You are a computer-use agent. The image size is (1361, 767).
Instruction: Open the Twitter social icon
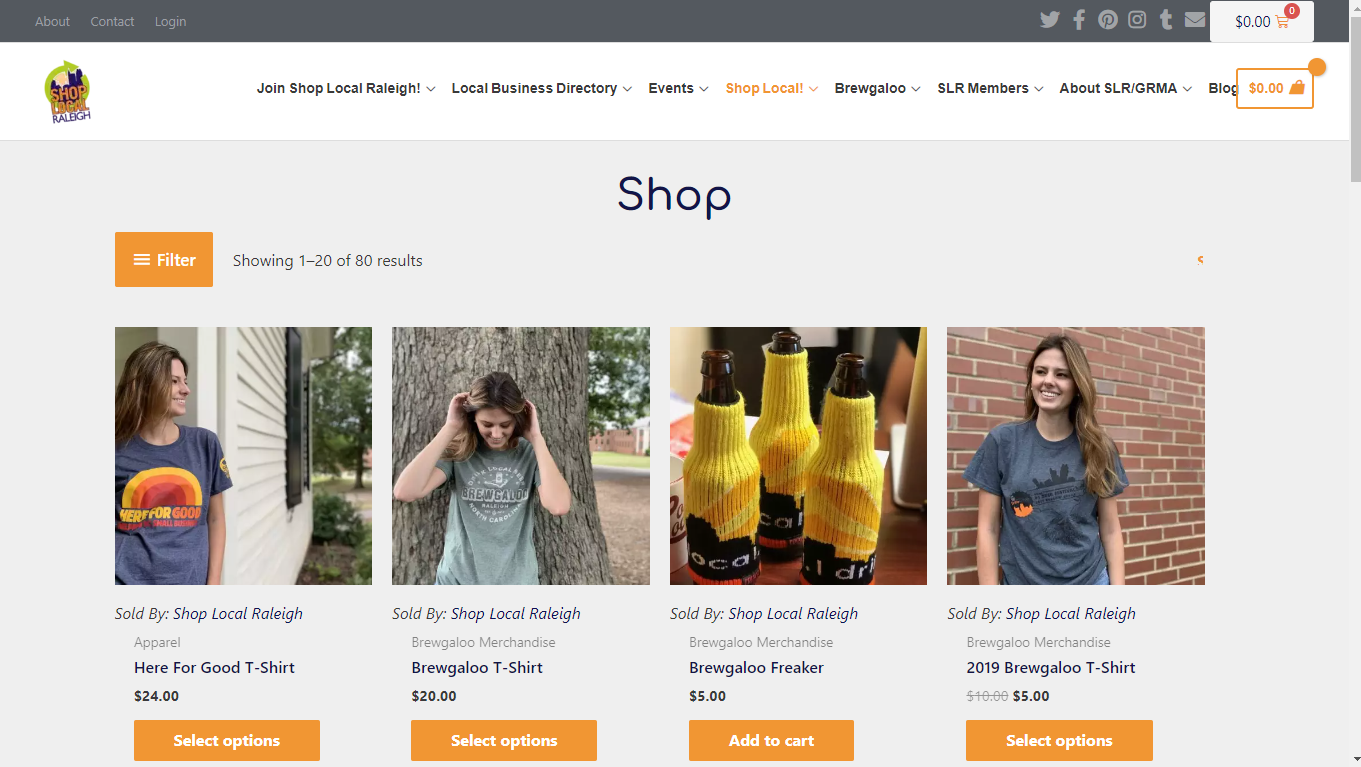[x=1049, y=20]
